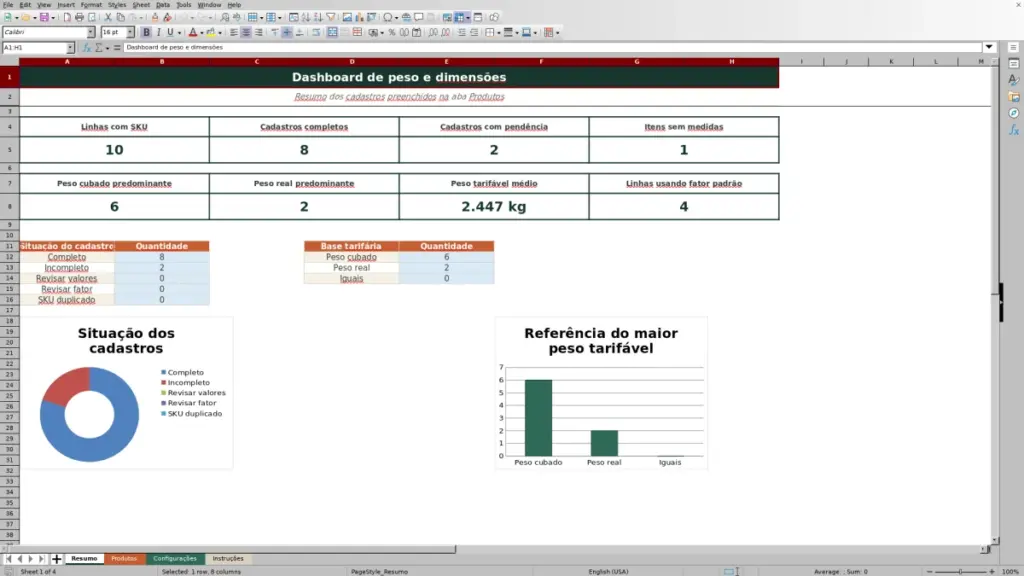
Task: Click the AutoFilter funnel icon
Action: point(330,18)
